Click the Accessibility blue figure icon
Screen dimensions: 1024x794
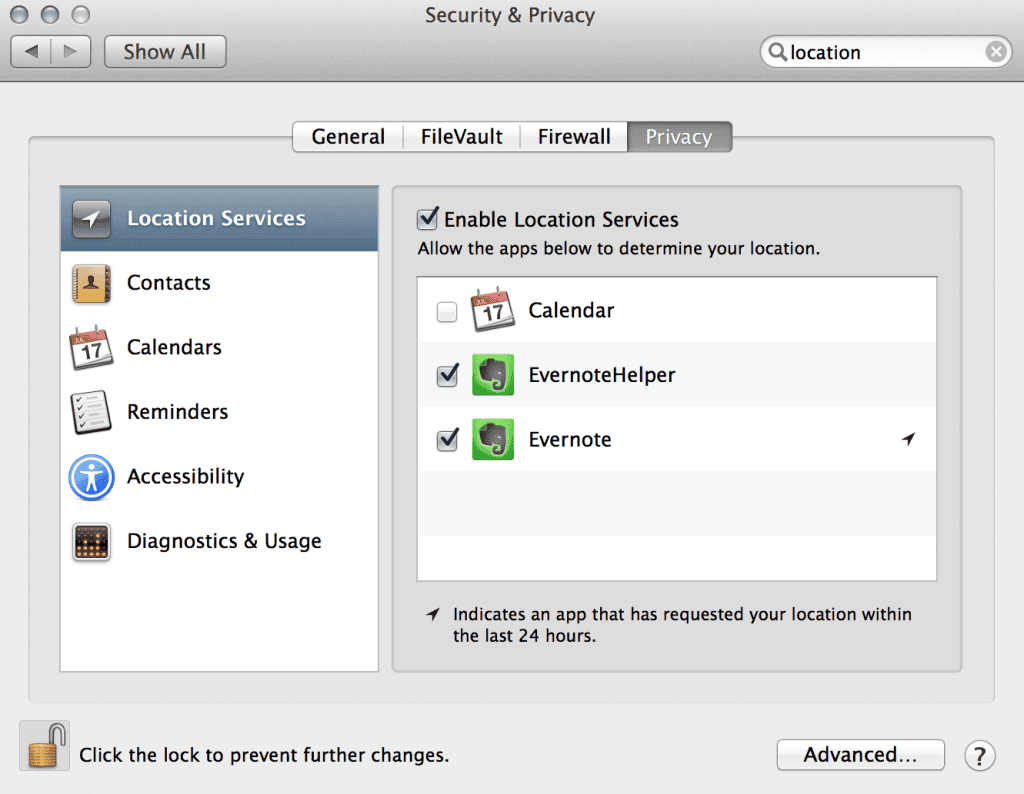[91, 478]
